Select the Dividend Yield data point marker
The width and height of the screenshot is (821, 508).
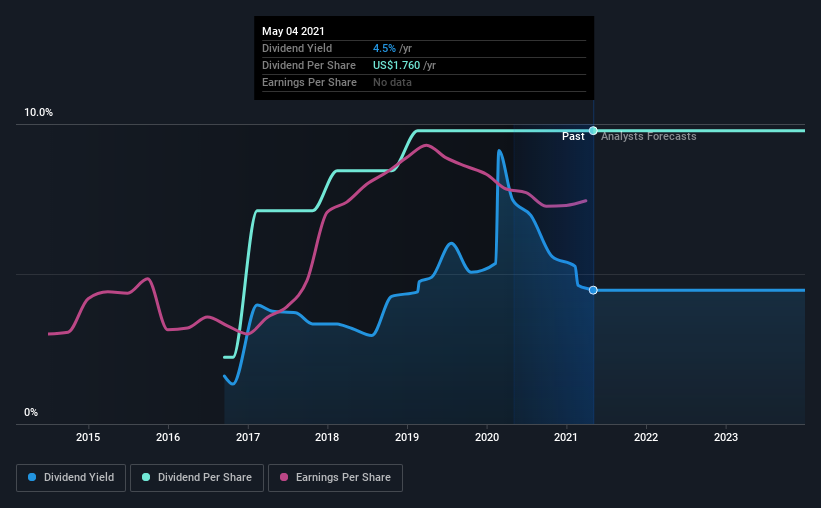593,290
